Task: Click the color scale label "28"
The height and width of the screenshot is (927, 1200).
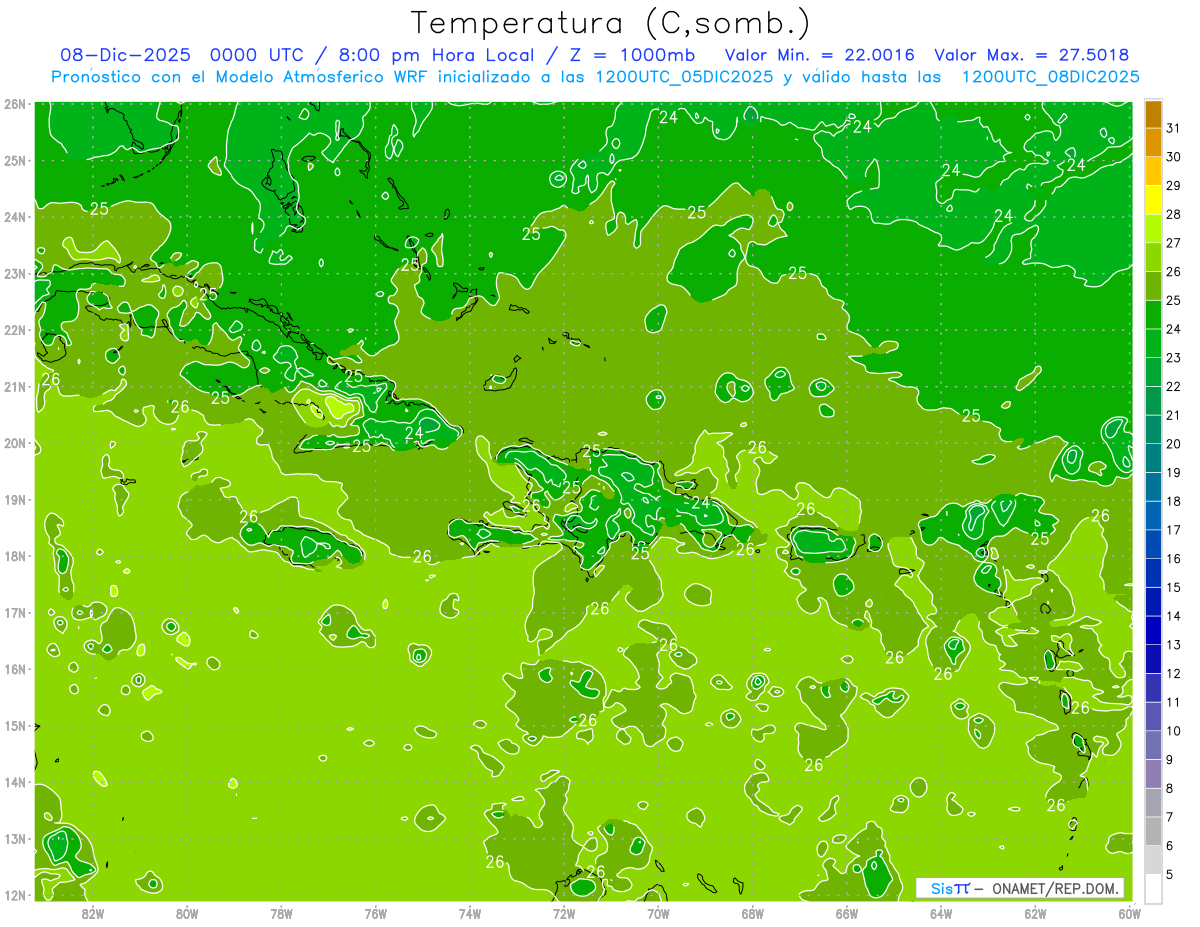Action: pos(1173,214)
